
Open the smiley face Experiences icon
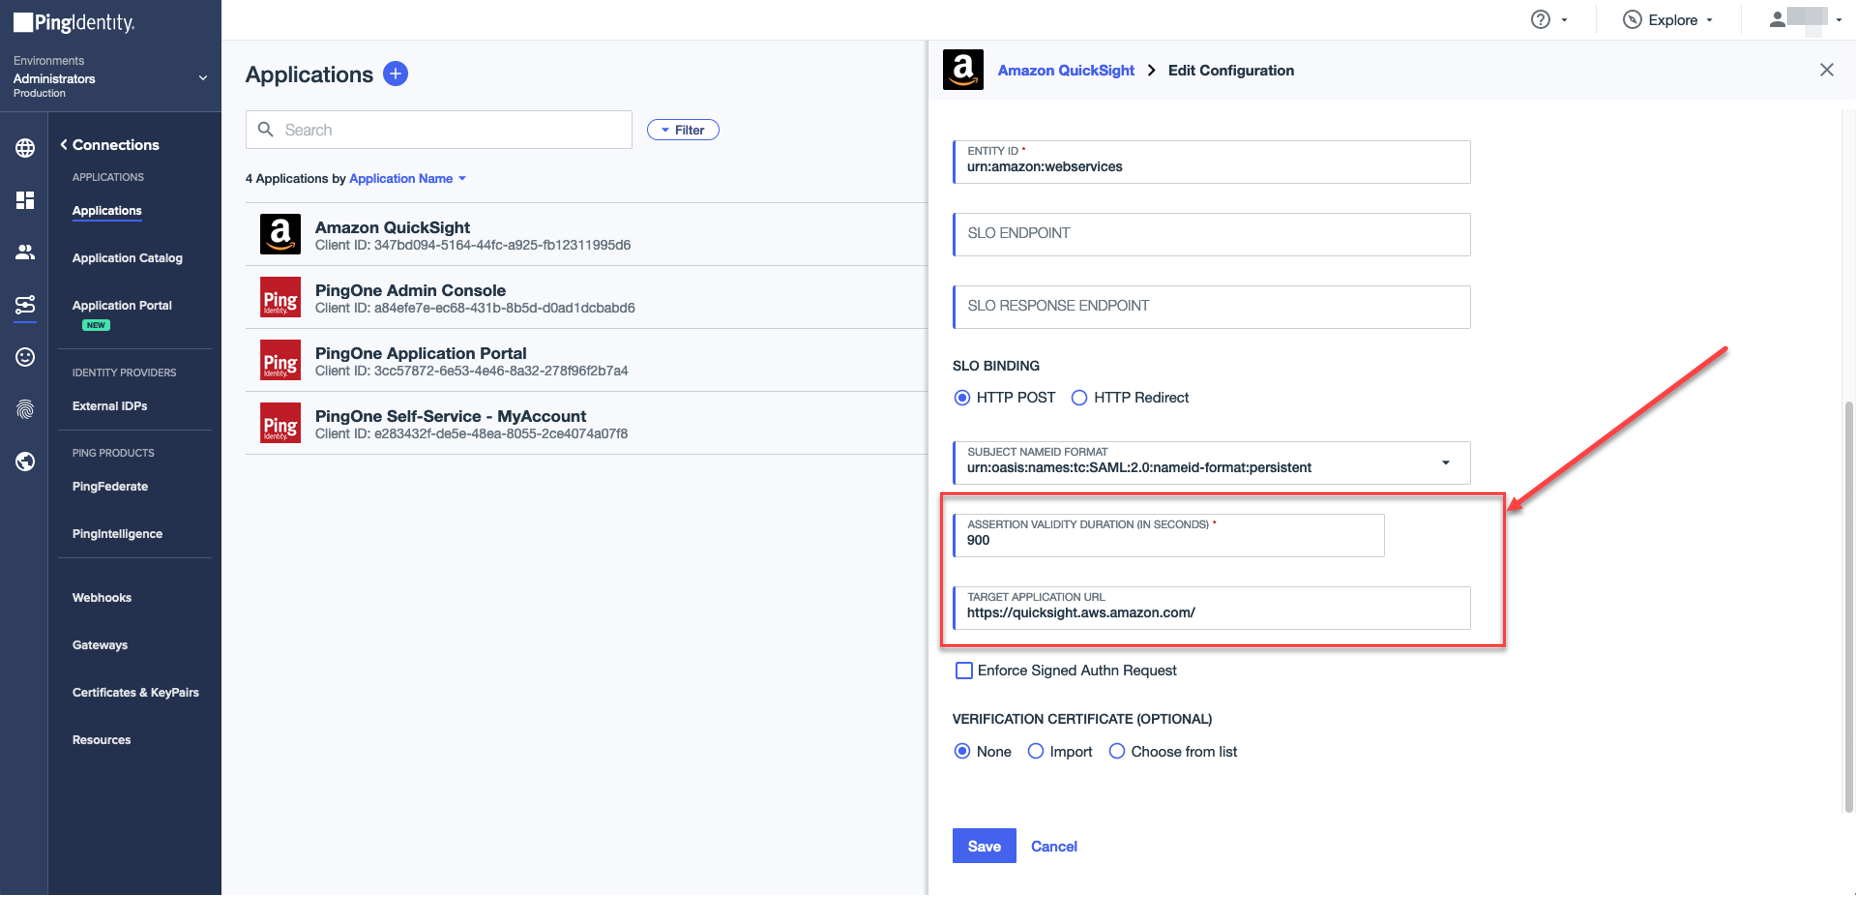click(x=25, y=357)
